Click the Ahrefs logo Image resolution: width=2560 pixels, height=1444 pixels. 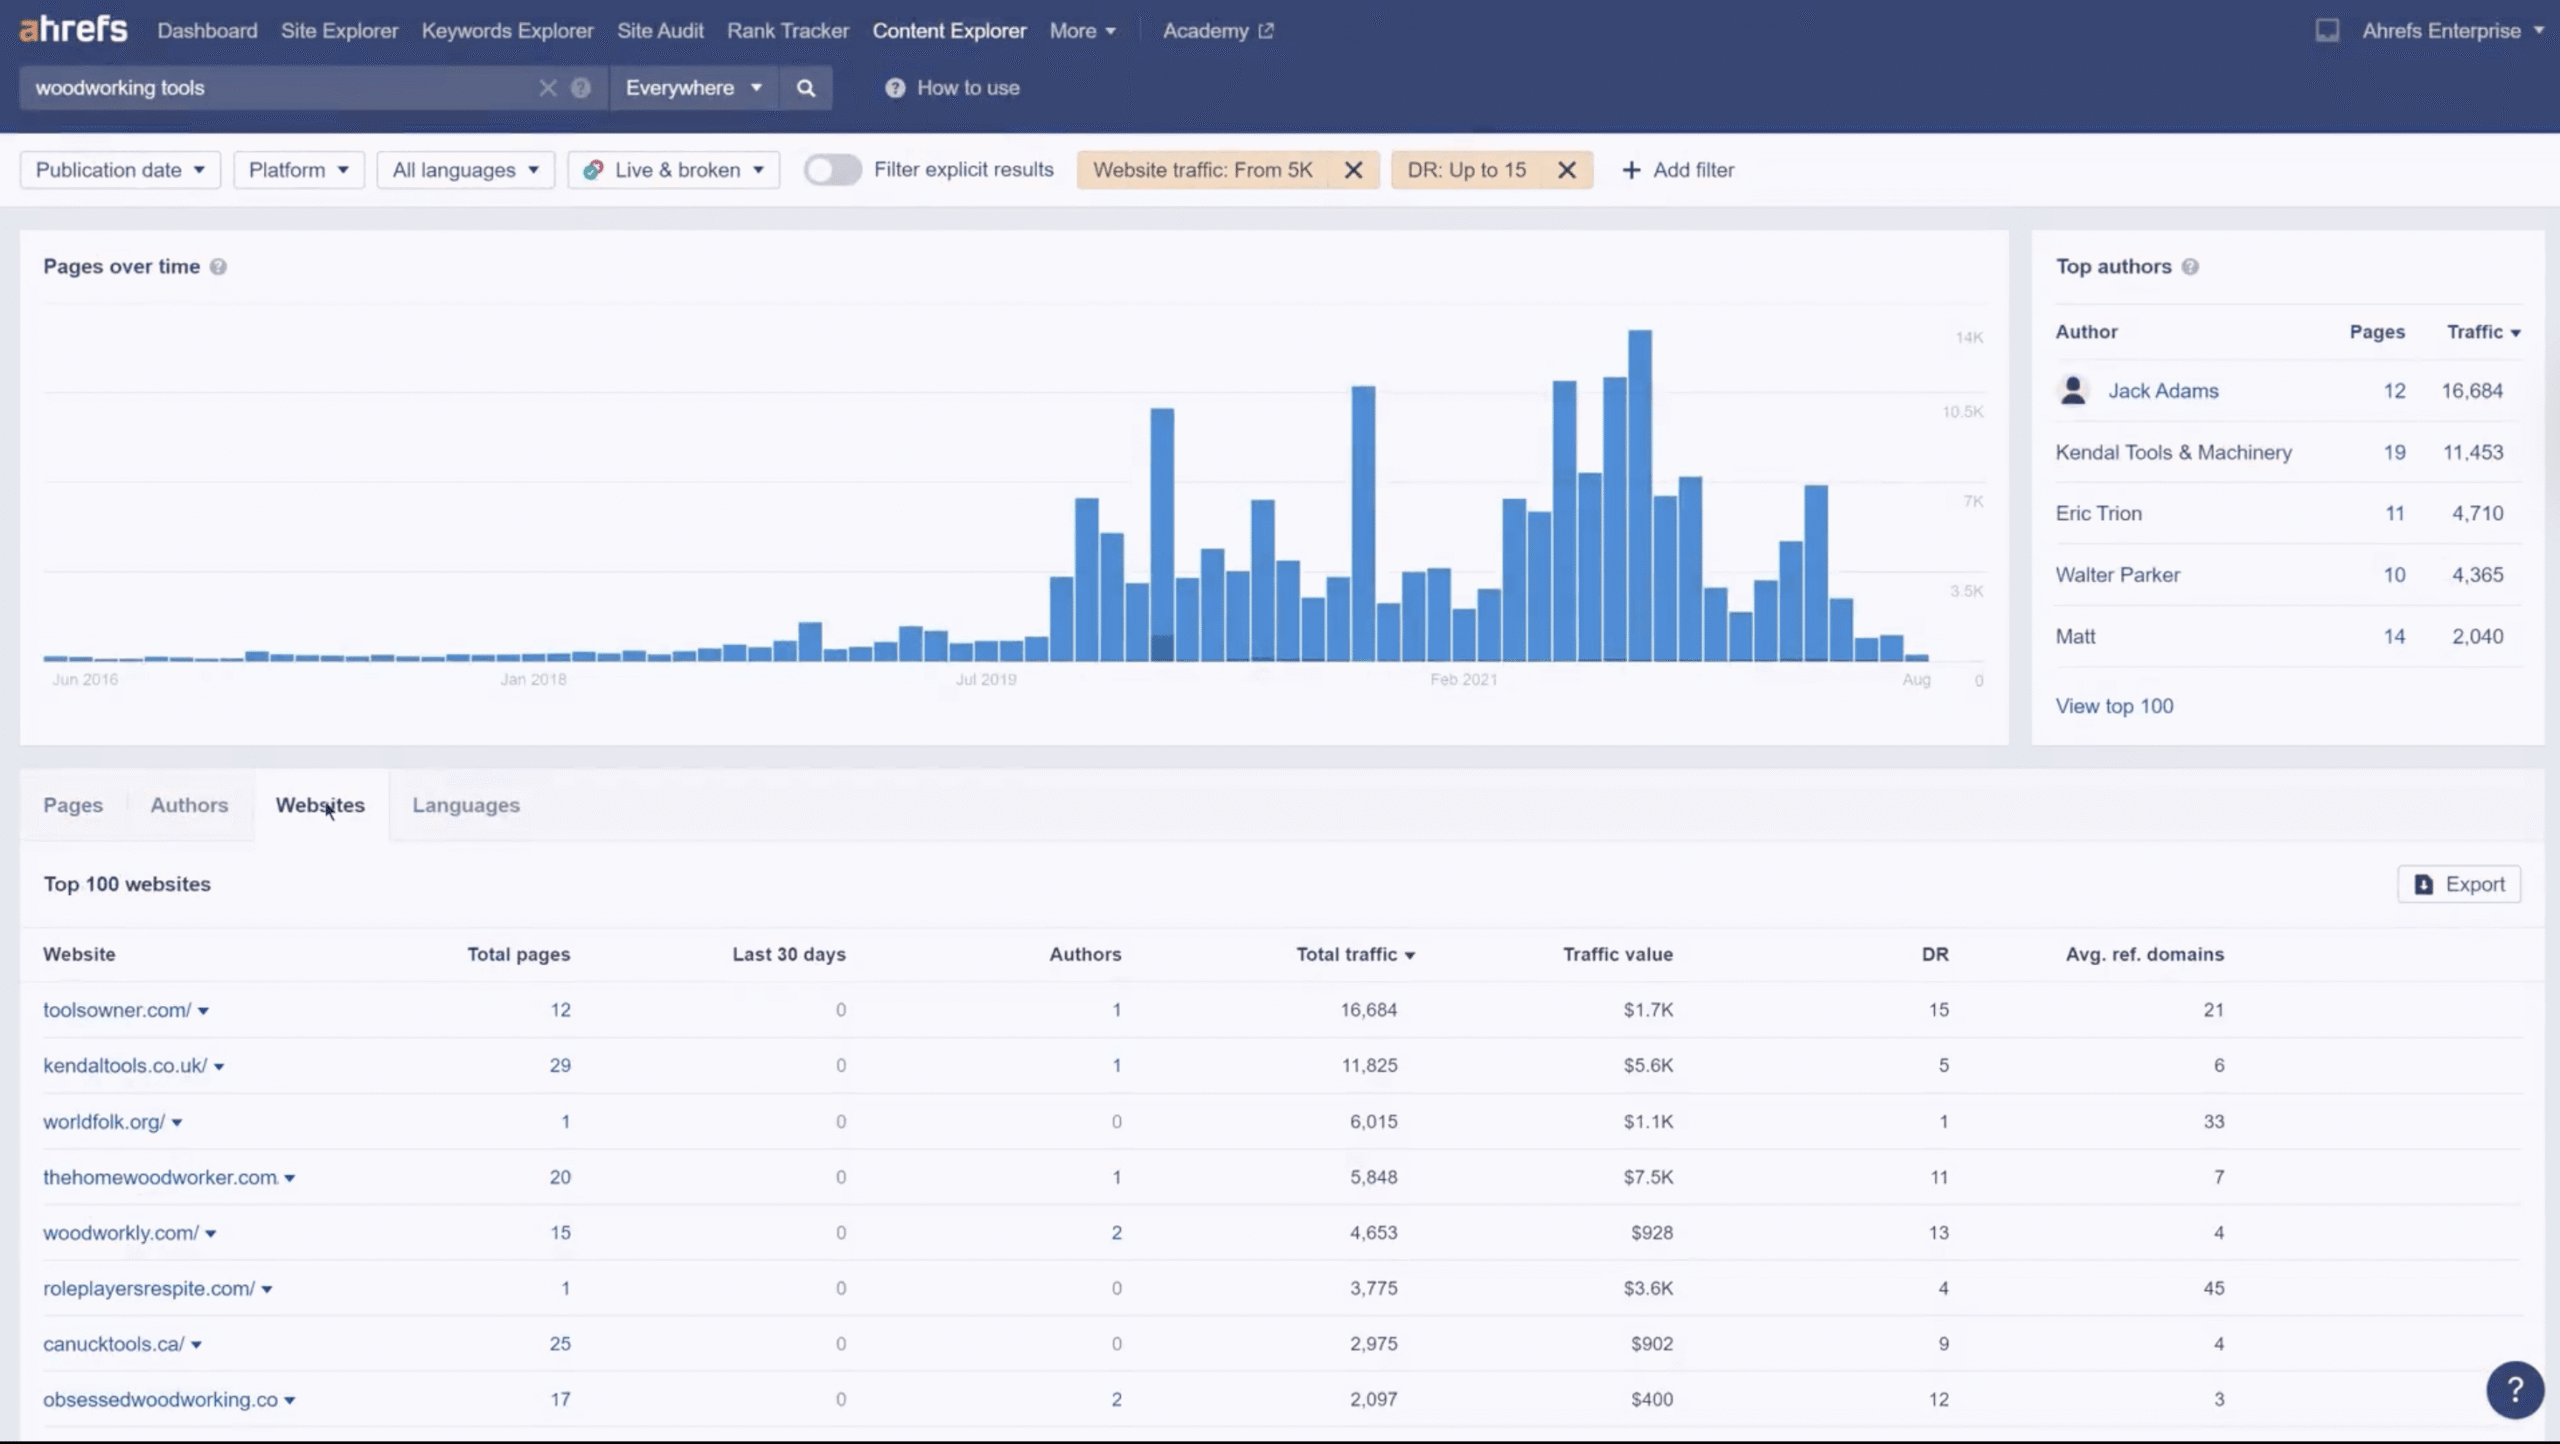click(73, 30)
